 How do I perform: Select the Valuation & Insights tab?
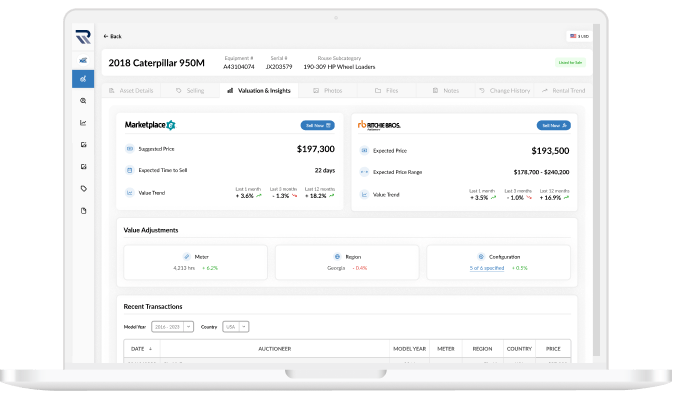259,91
